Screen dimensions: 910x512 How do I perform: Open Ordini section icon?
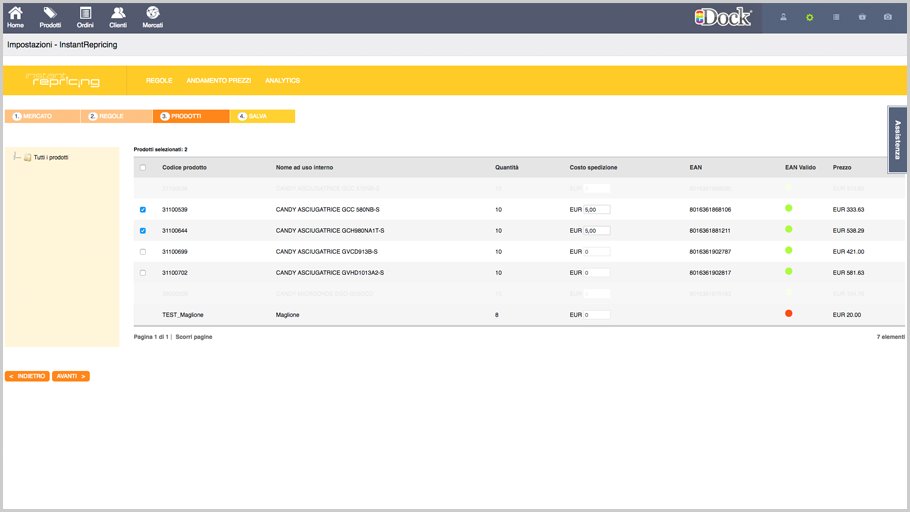click(85, 17)
